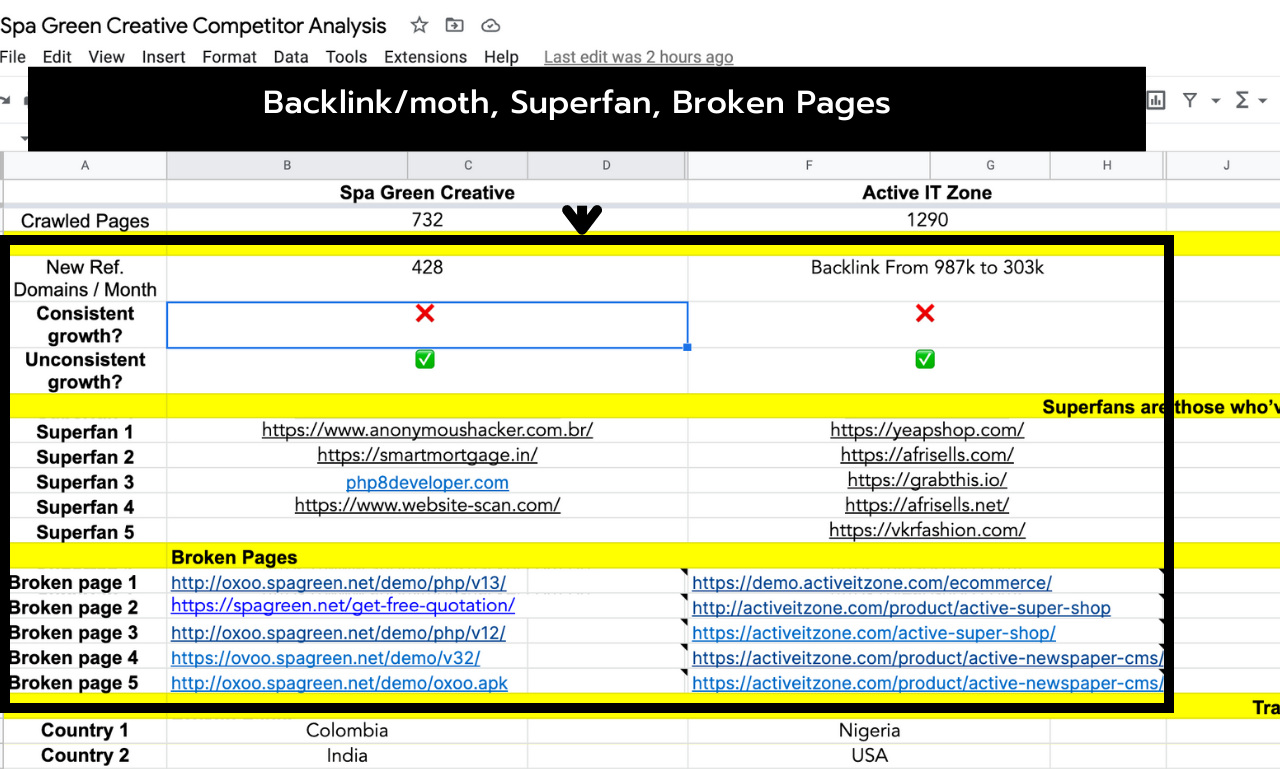Star the Spa Green Creative spreadsheet
The height and width of the screenshot is (769, 1280).
point(418,25)
